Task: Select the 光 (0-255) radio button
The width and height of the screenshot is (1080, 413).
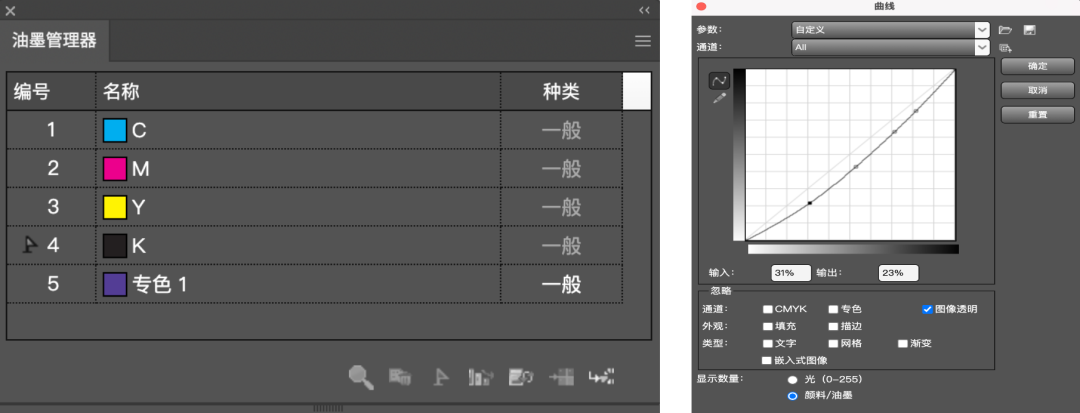Action: point(792,379)
